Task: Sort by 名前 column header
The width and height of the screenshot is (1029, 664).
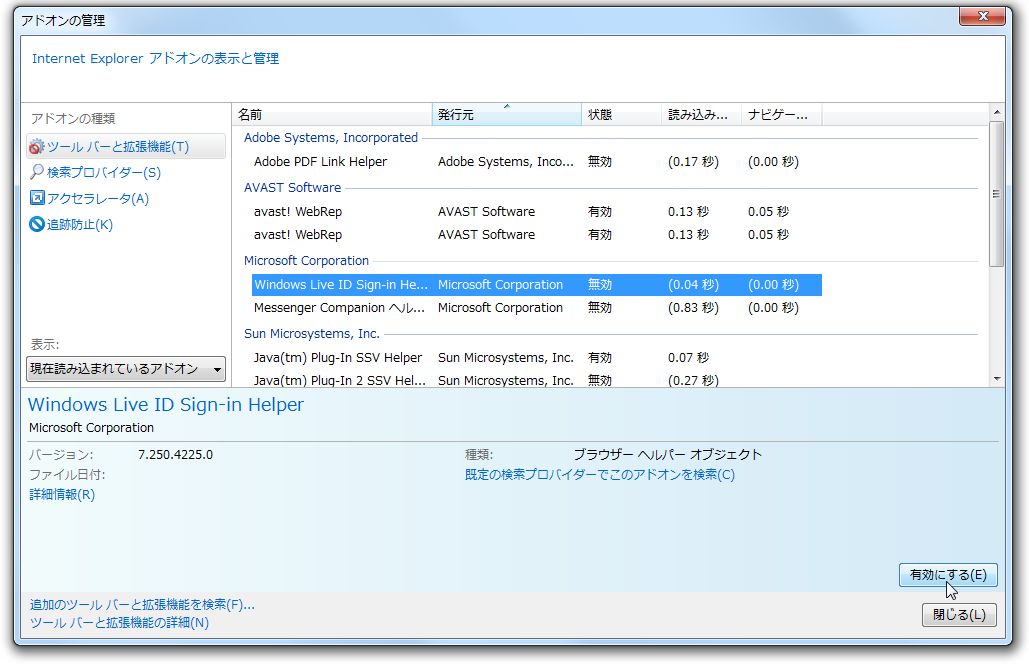Action: click(332, 114)
